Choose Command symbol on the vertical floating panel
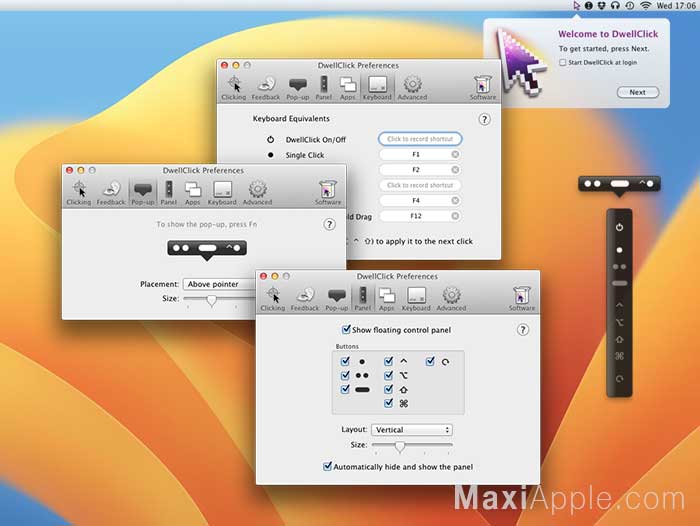The width and height of the screenshot is (700, 526). pyautogui.click(x=619, y=356)
